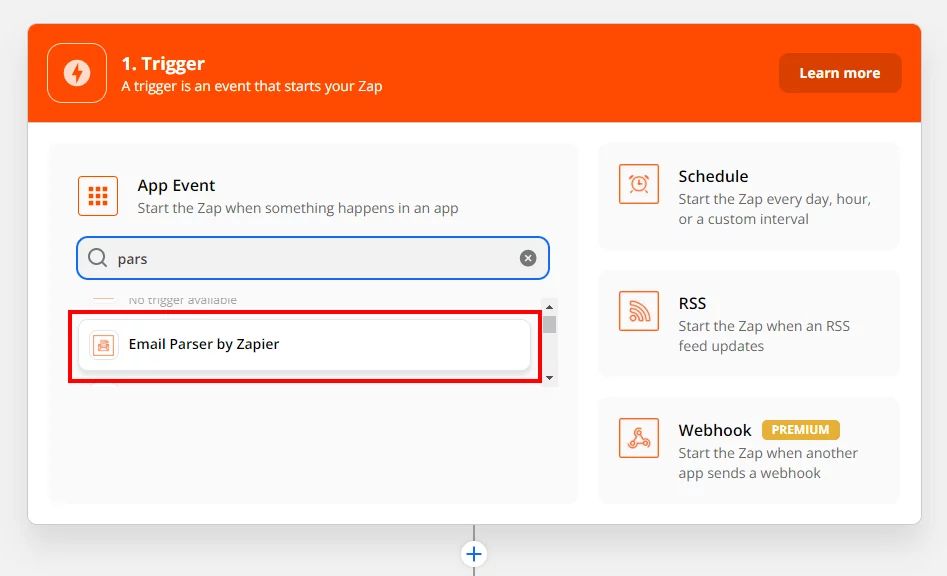Click the PREMIUM badge on Webhook

800,430
